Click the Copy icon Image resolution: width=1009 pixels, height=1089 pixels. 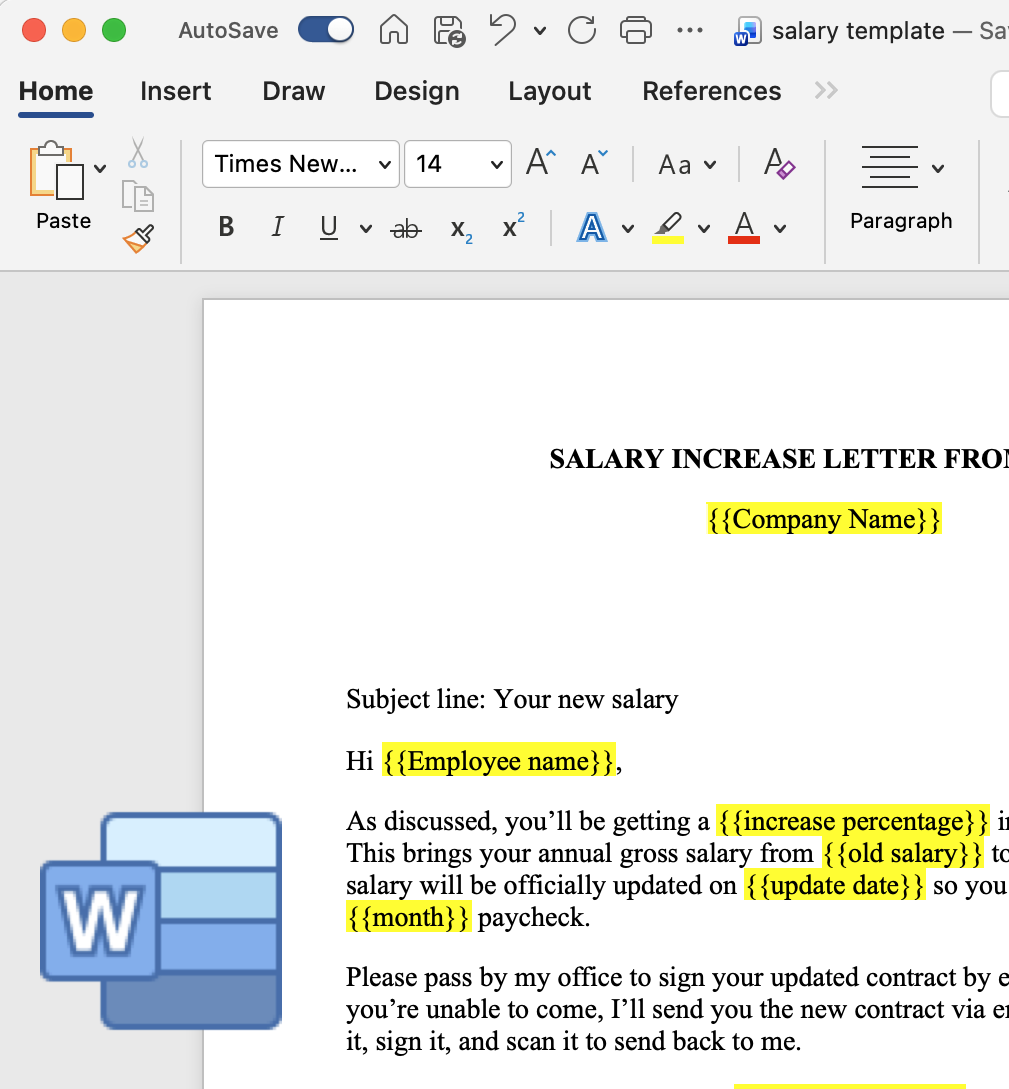138,196
